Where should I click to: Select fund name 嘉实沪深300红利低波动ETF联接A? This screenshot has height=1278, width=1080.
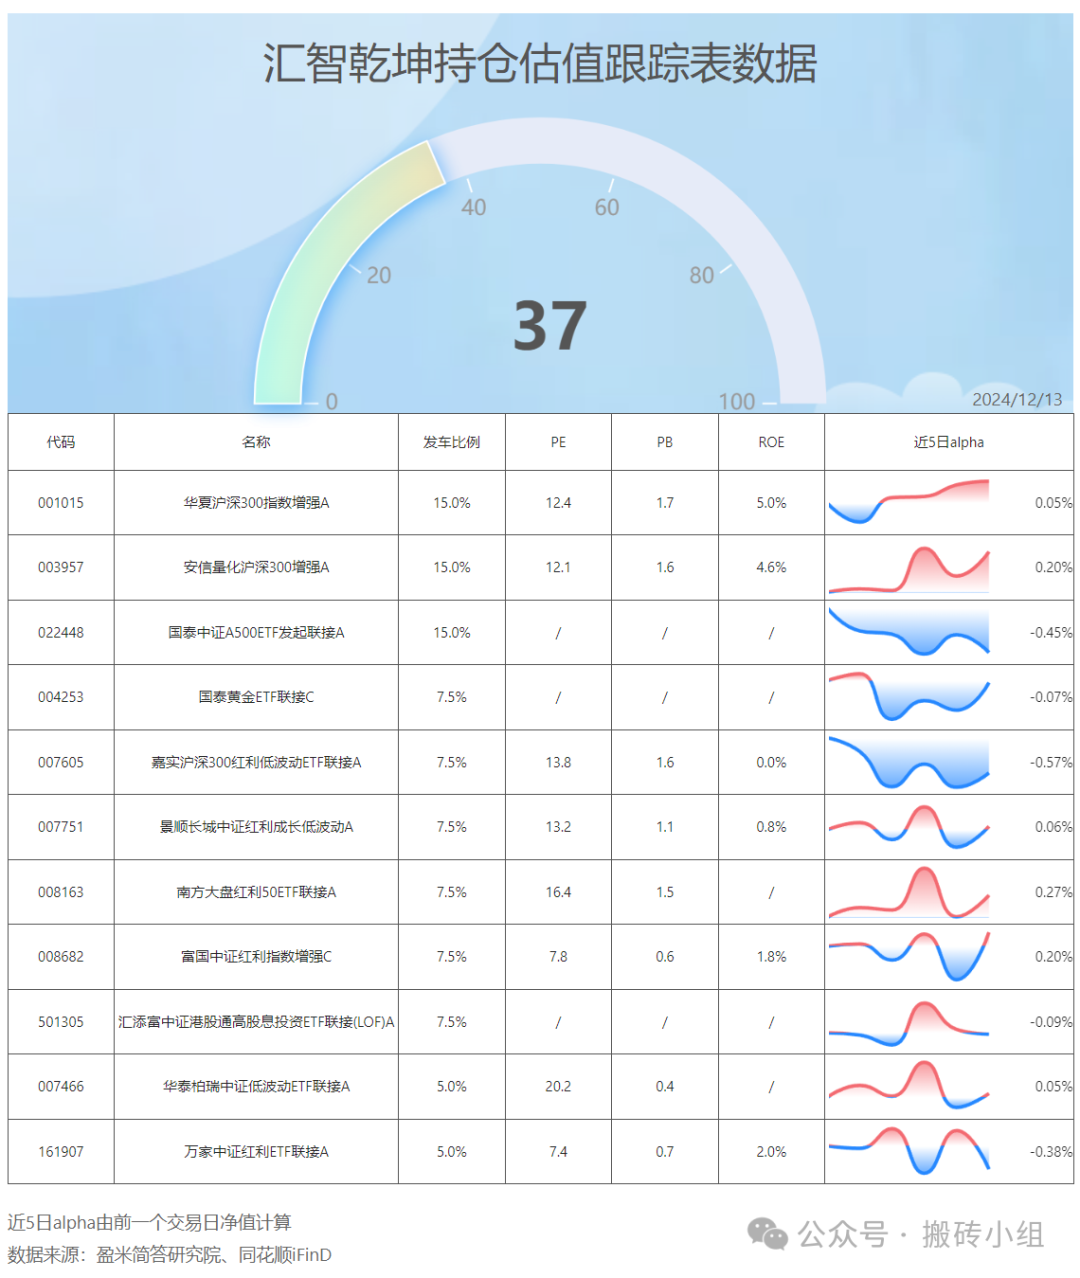coord(256,762)
